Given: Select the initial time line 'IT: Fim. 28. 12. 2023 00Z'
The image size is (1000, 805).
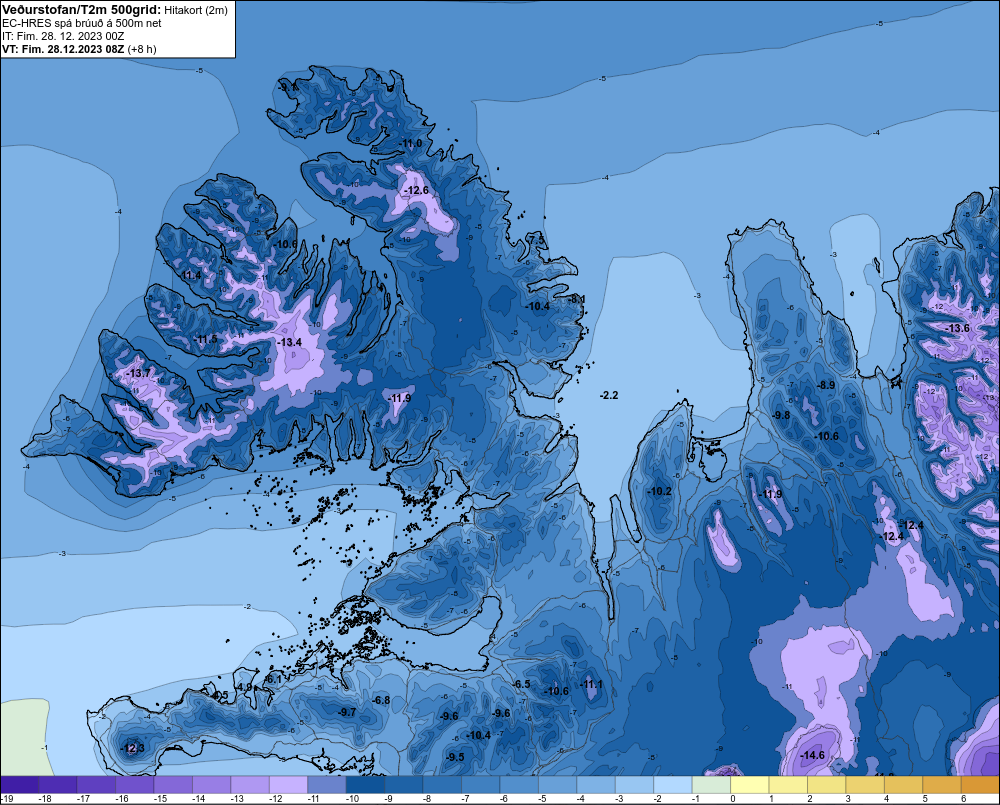Looking at the screenshot, I should tap(63, 36).
